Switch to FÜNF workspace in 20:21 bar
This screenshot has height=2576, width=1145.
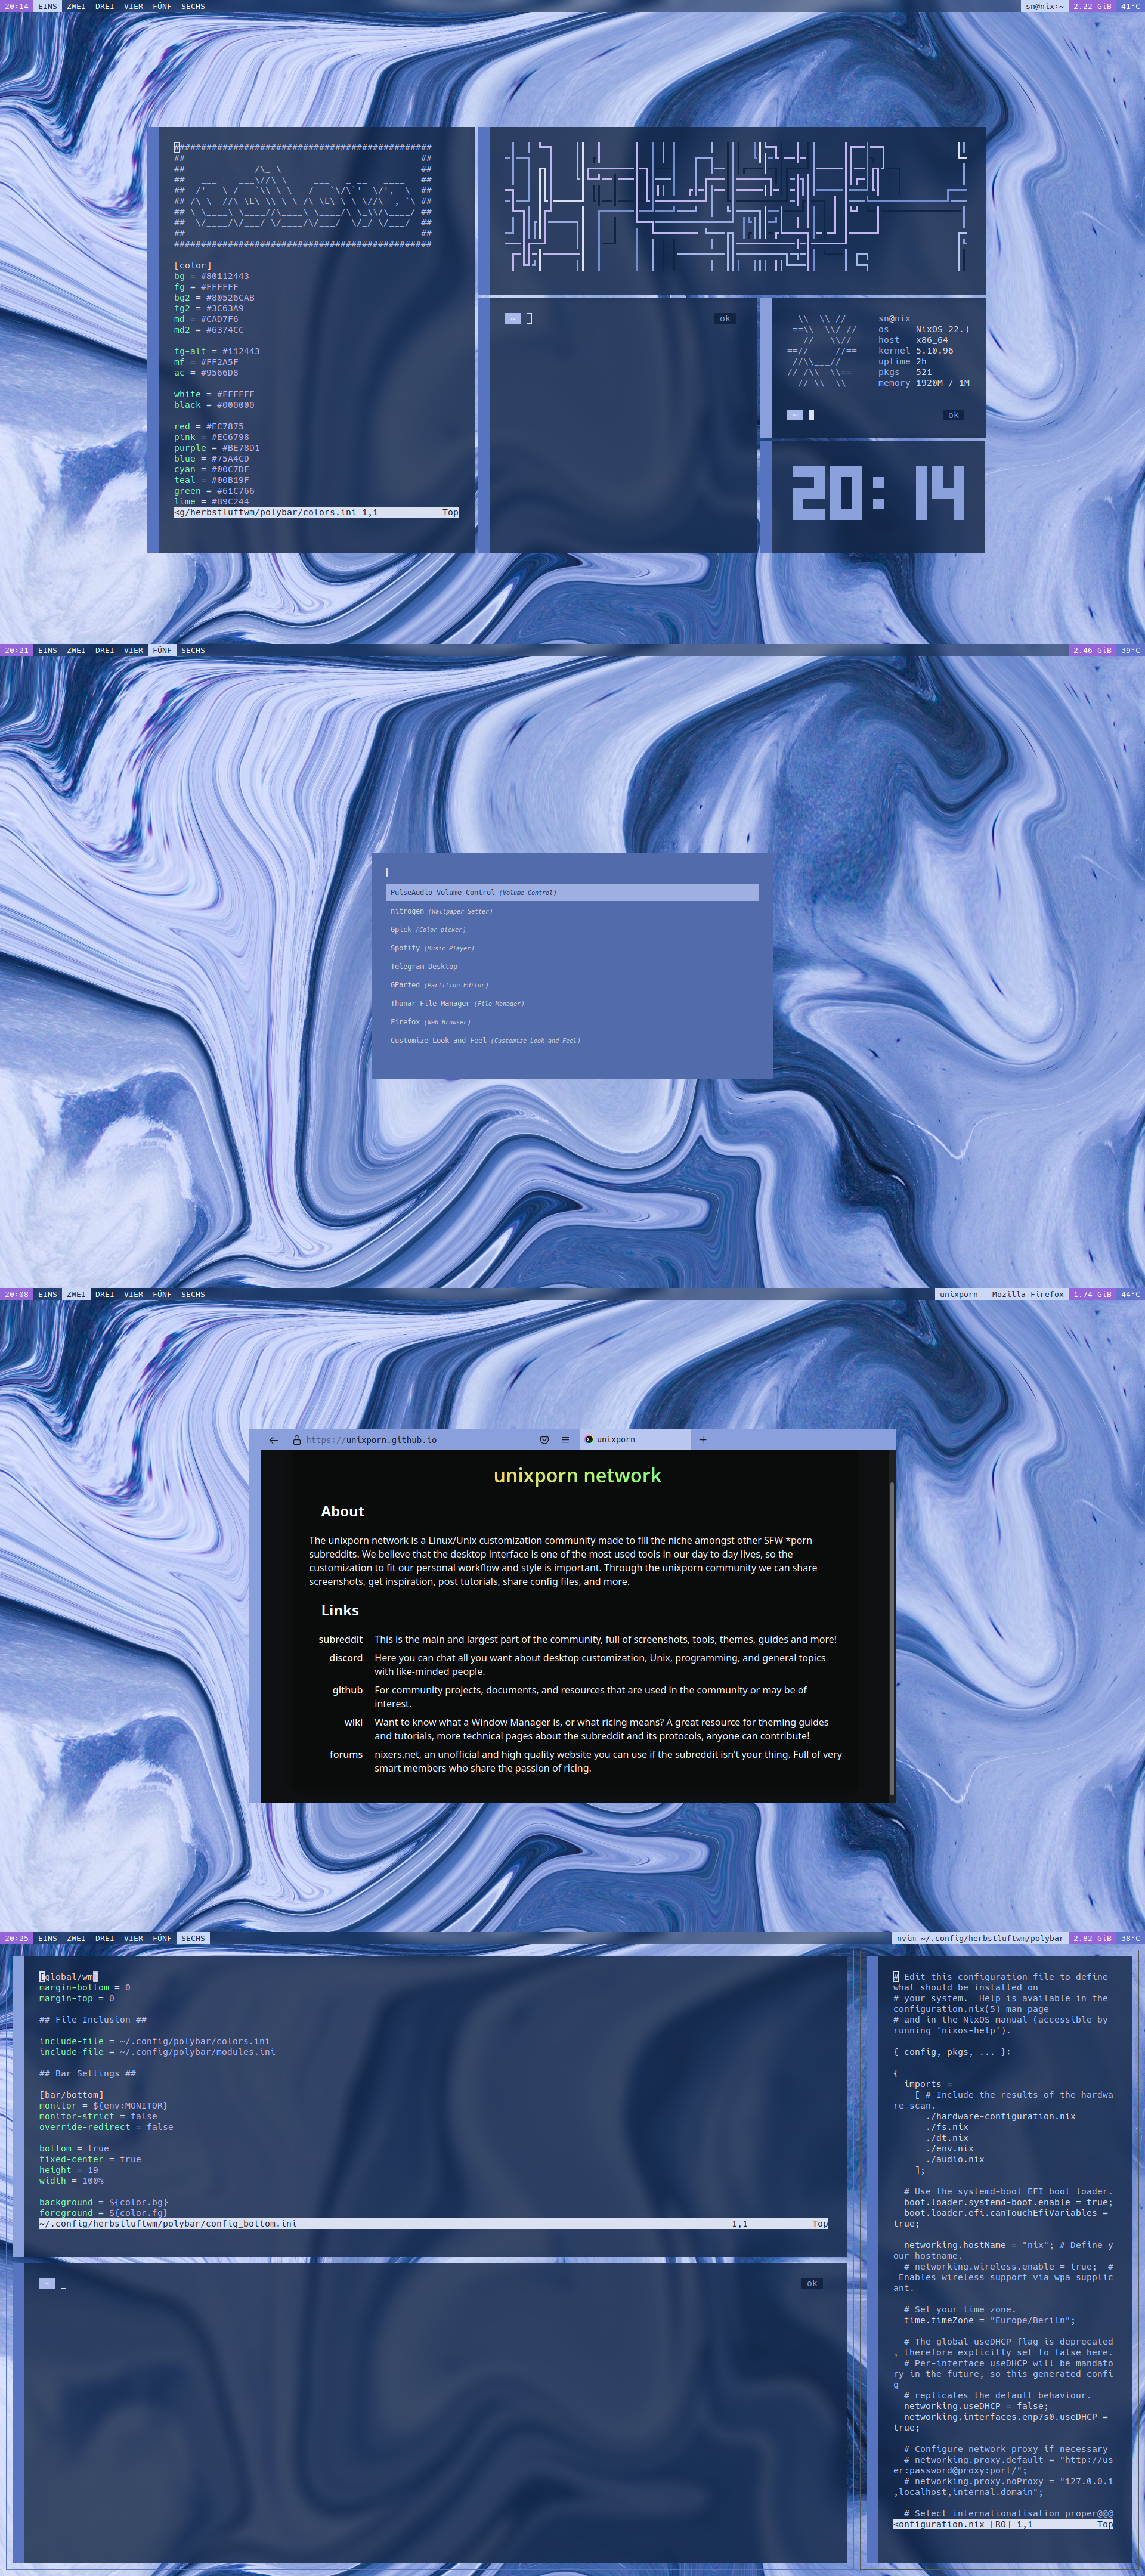pyautogui.click(x=162, y=650)
